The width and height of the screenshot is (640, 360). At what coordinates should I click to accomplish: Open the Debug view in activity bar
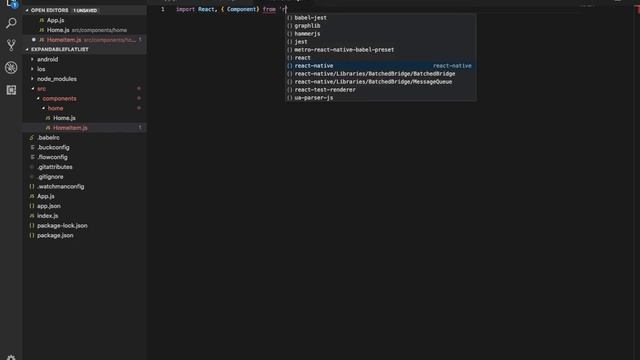tap(11, 67)
